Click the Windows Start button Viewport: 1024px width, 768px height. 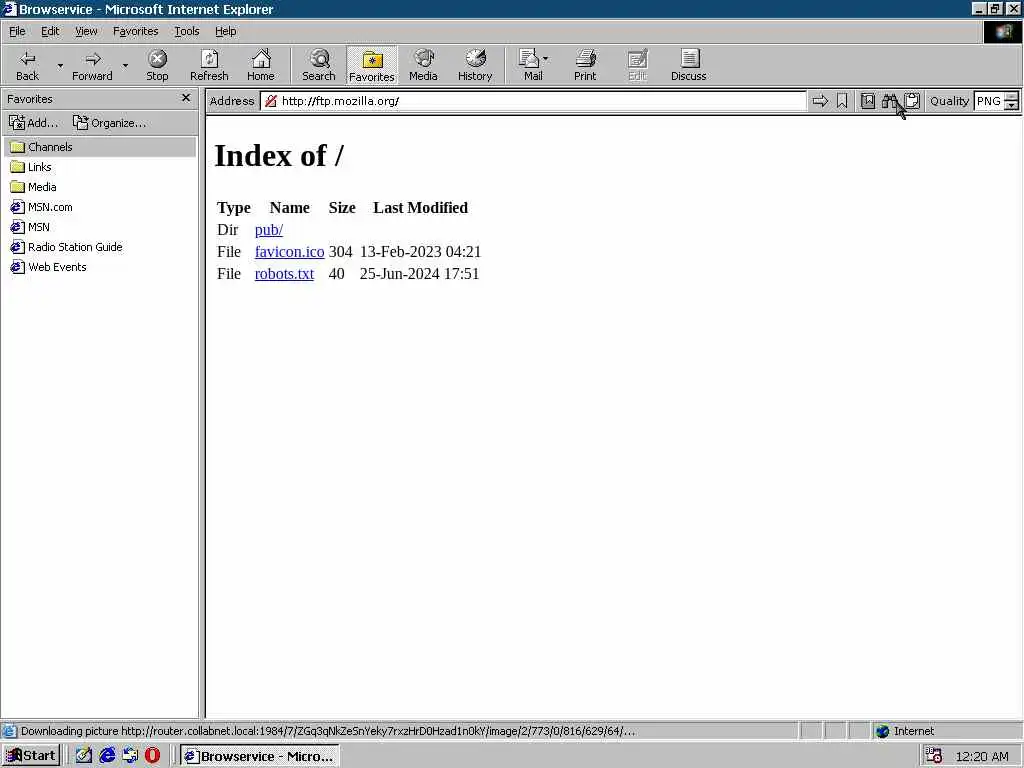[31, 756]
